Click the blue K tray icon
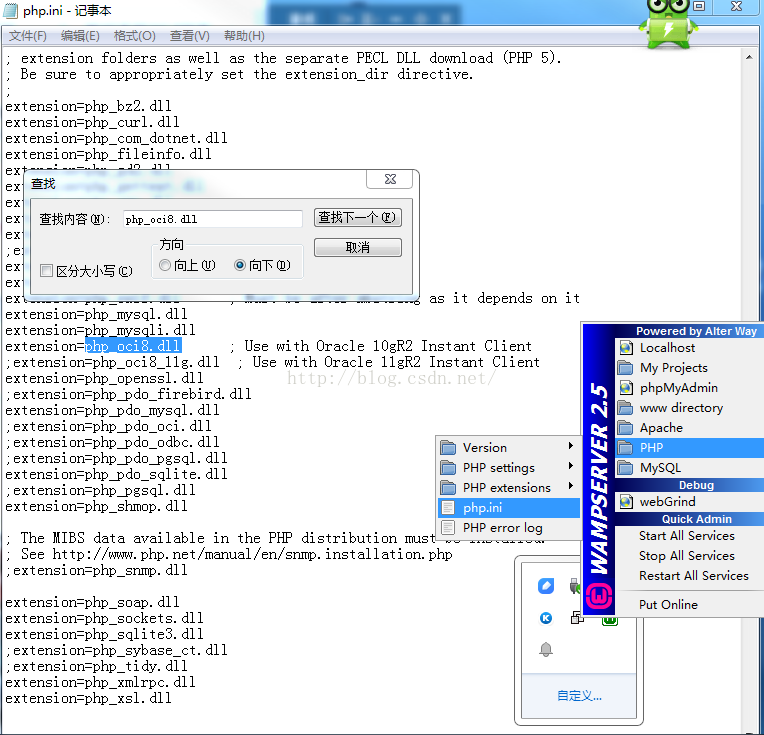 click(546, 618)
